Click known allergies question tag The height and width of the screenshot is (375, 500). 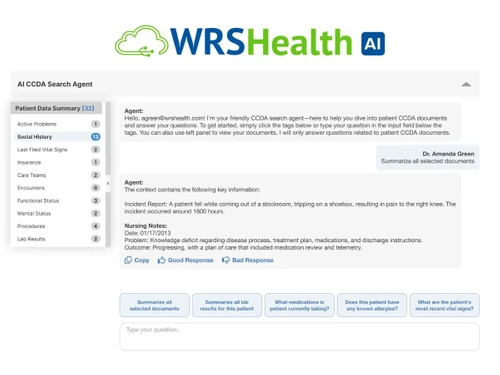click(x=372, y=305)
